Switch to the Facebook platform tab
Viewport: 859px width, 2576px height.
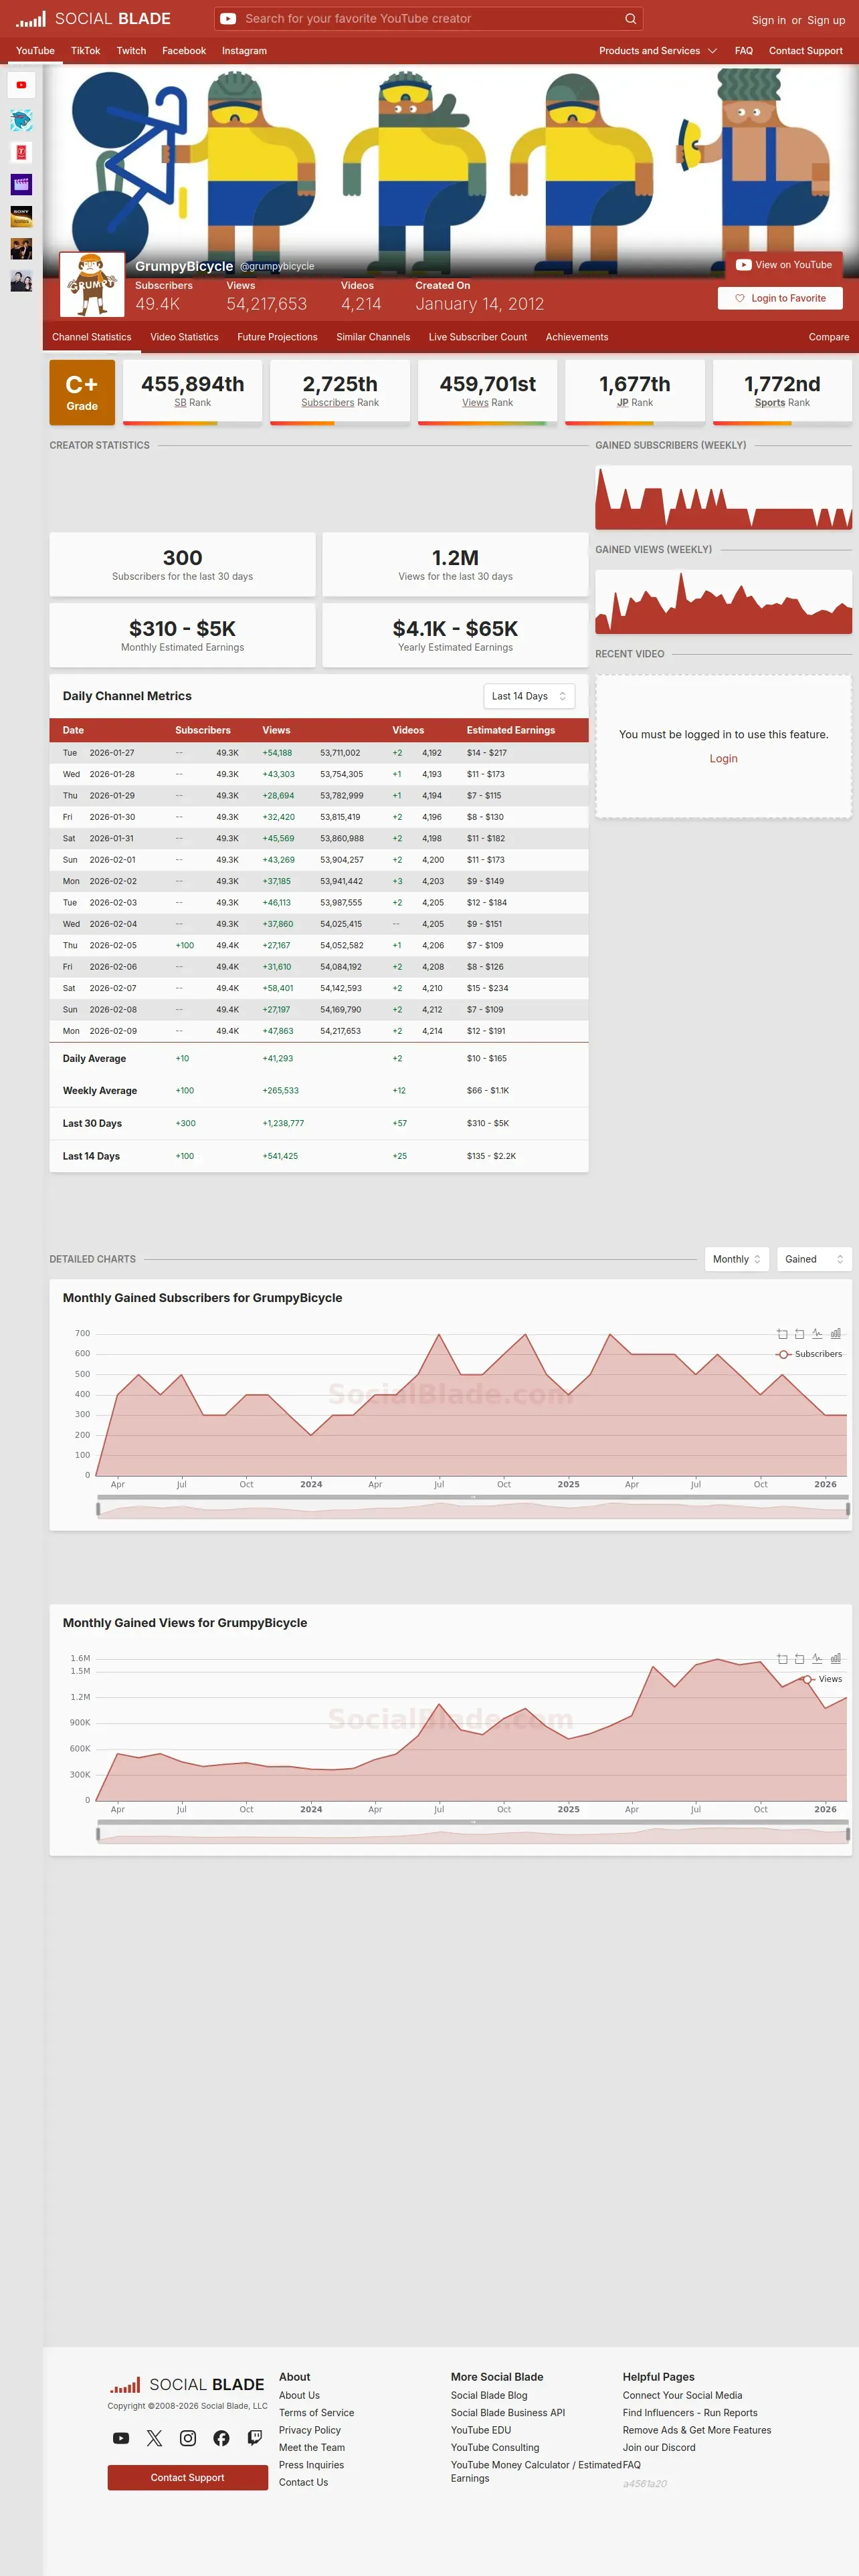(184, 51)
